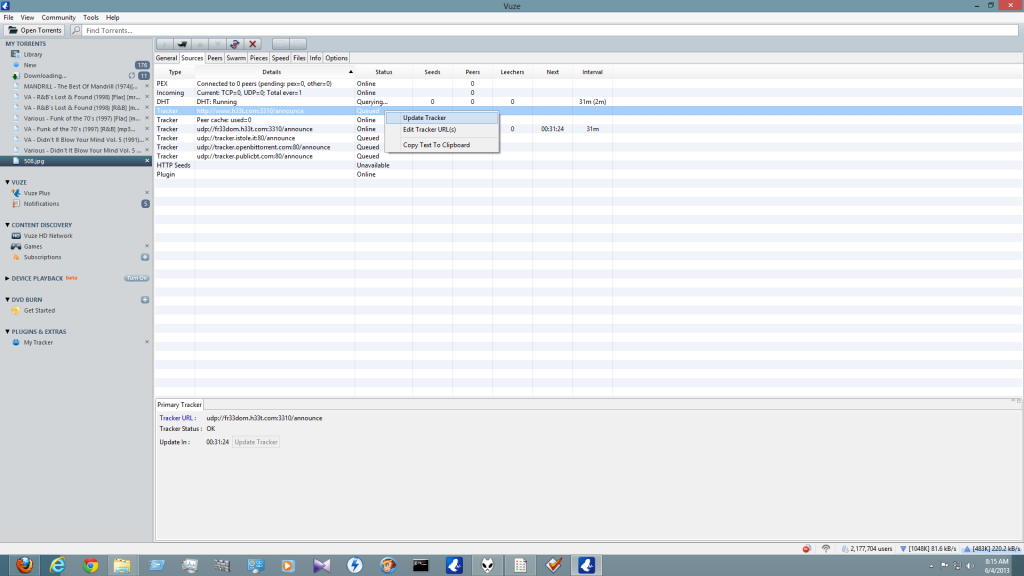Image resolution: width=1024 pixels, height=576 pixels.
Task: Open File Explorer from the taskbar
Action: [122, 565]
